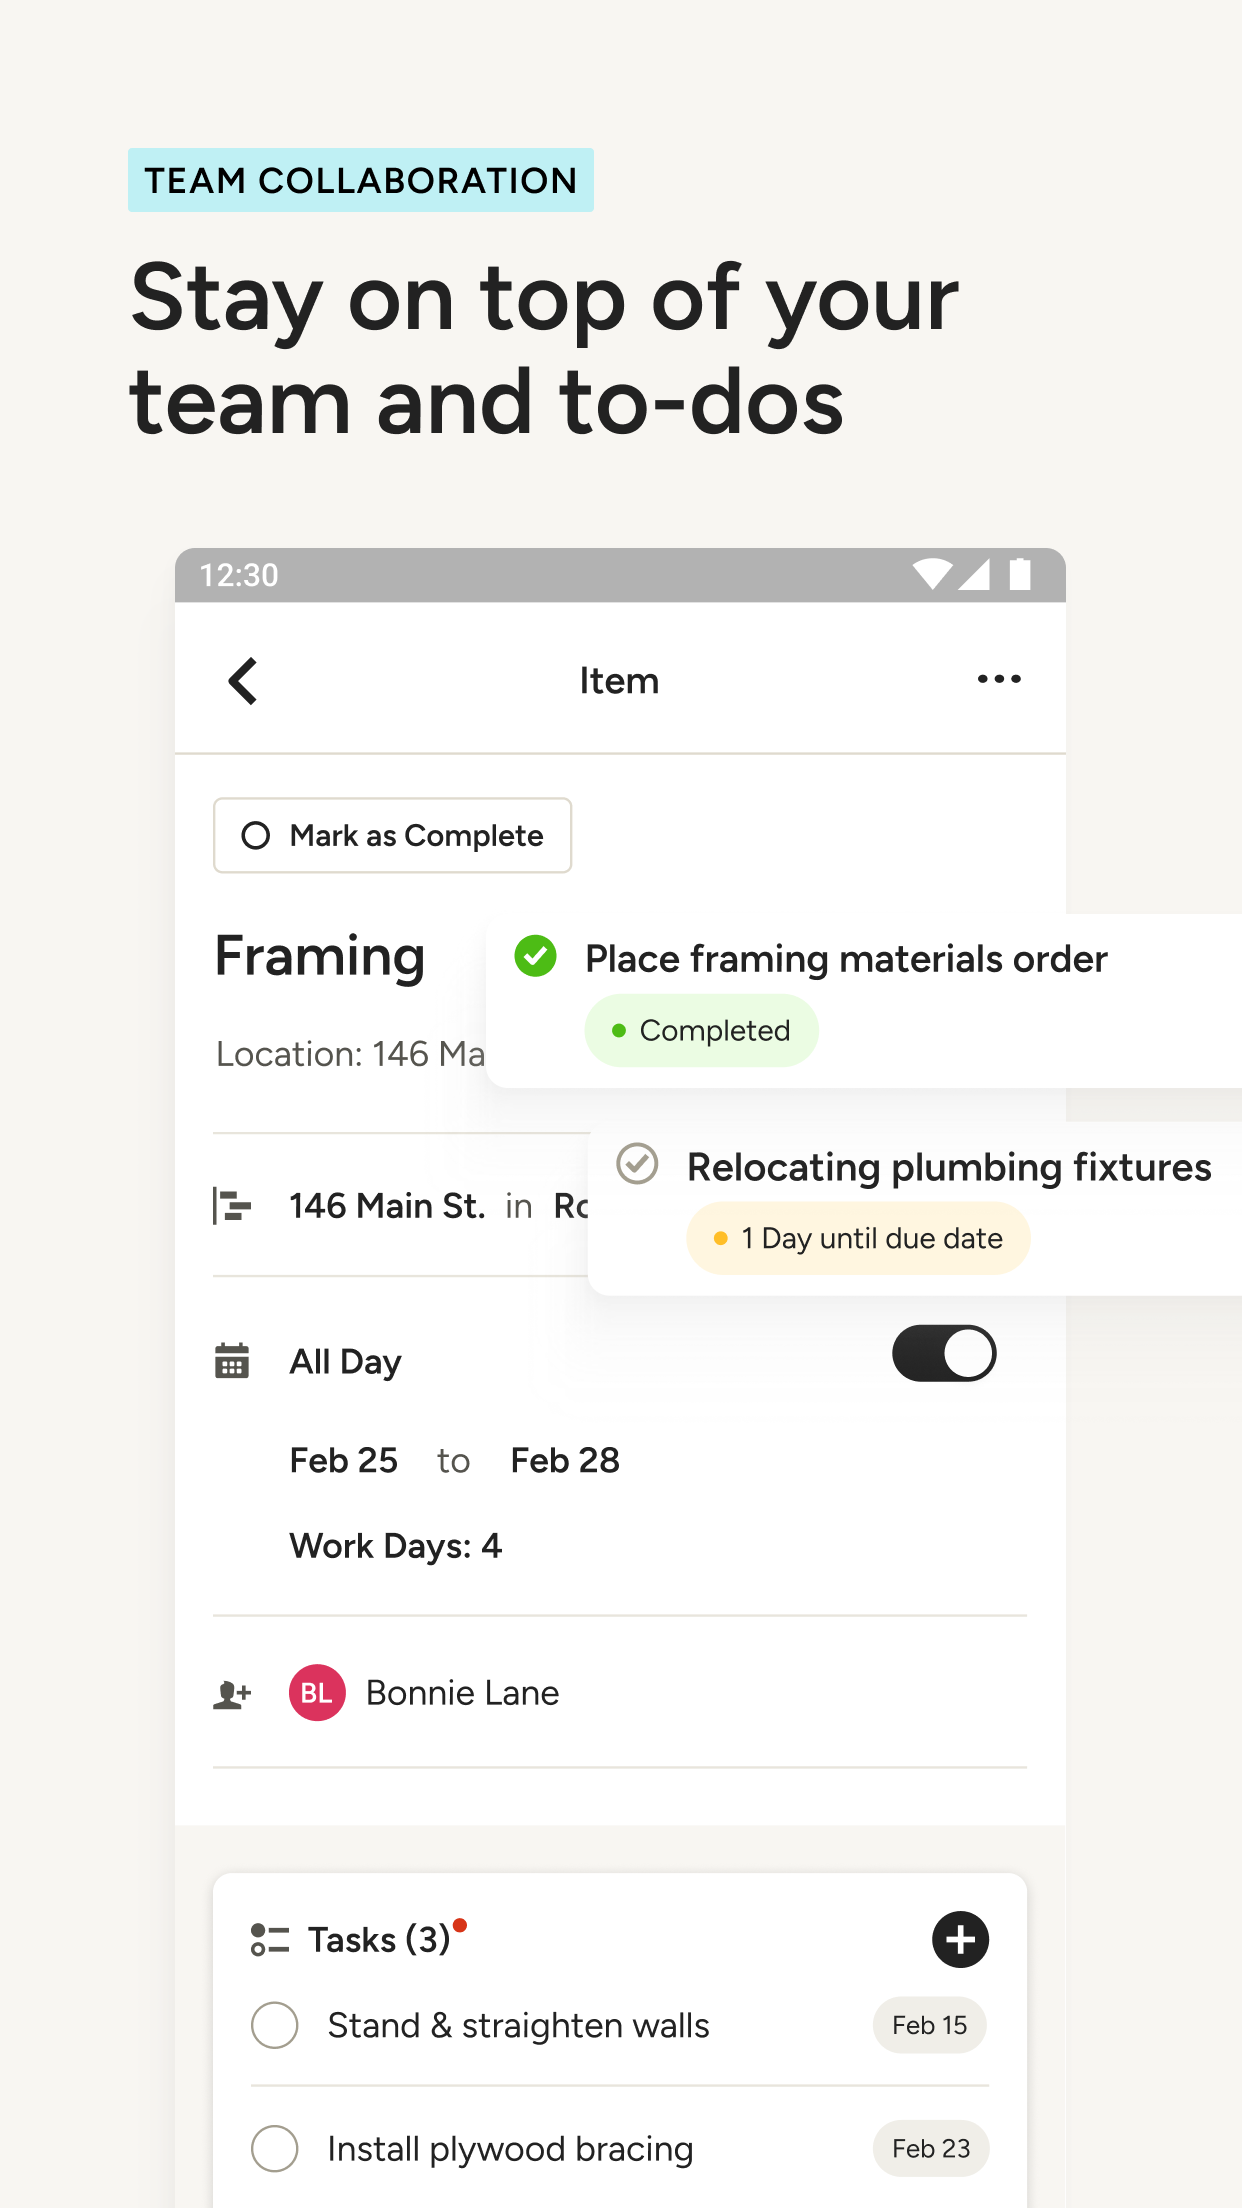This screenshot has height=2208, width=1242.
Task: Open Bonnie Lane's assignee entry
Action: (x=461, y=1692)
